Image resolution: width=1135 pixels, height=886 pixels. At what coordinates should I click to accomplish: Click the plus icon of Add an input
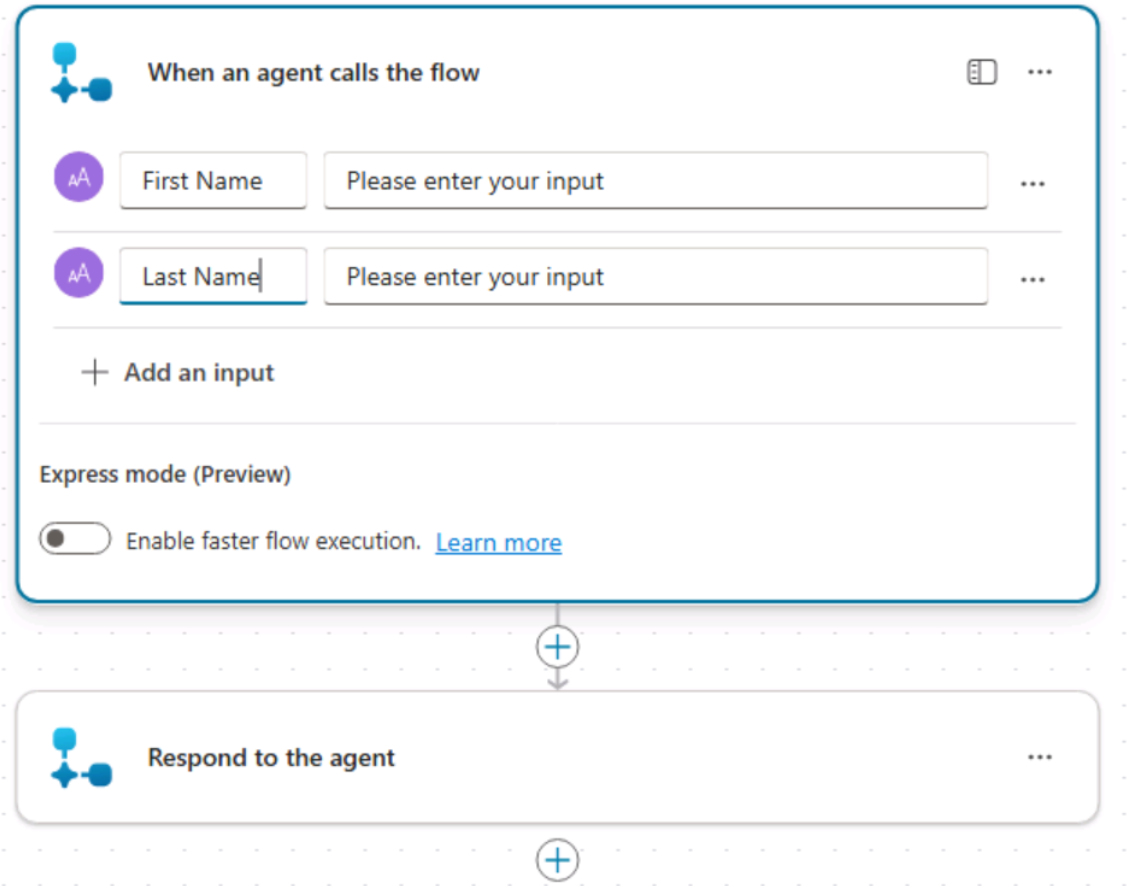(94, 373)
